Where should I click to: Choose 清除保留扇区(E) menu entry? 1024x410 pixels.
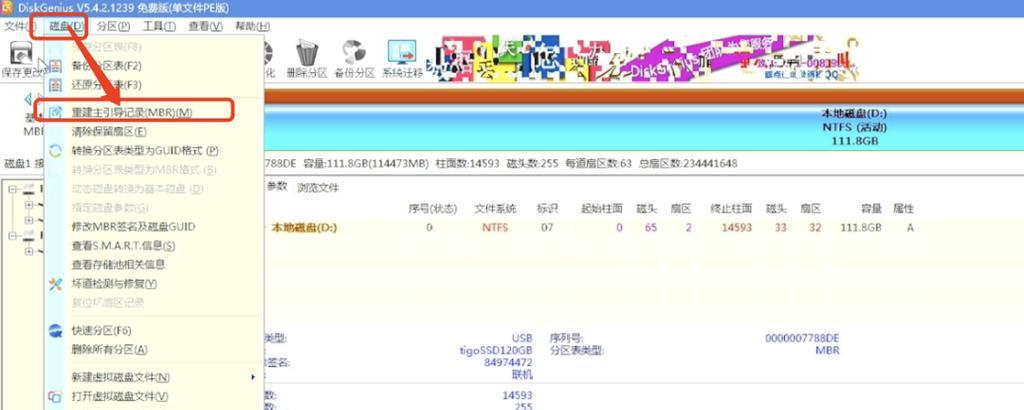click(109, 132)
